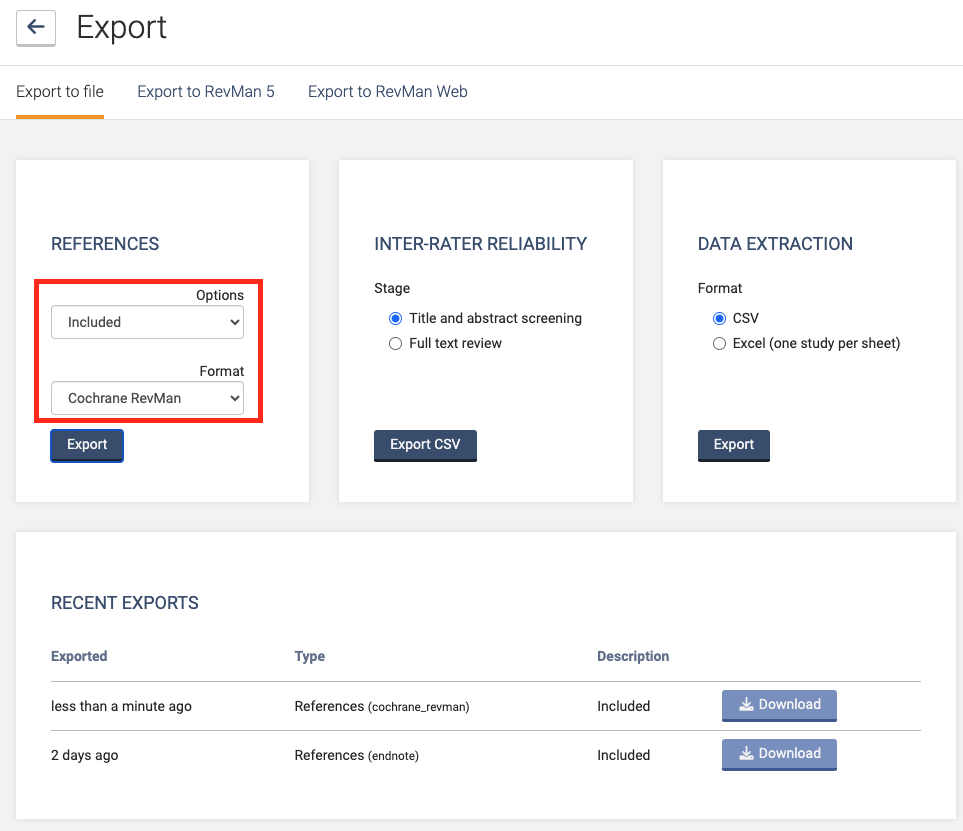Select Full text review stage
Image resolution: width=963 pixels, height=831 pixels.
pyautogui.click(x=395, y=343)
